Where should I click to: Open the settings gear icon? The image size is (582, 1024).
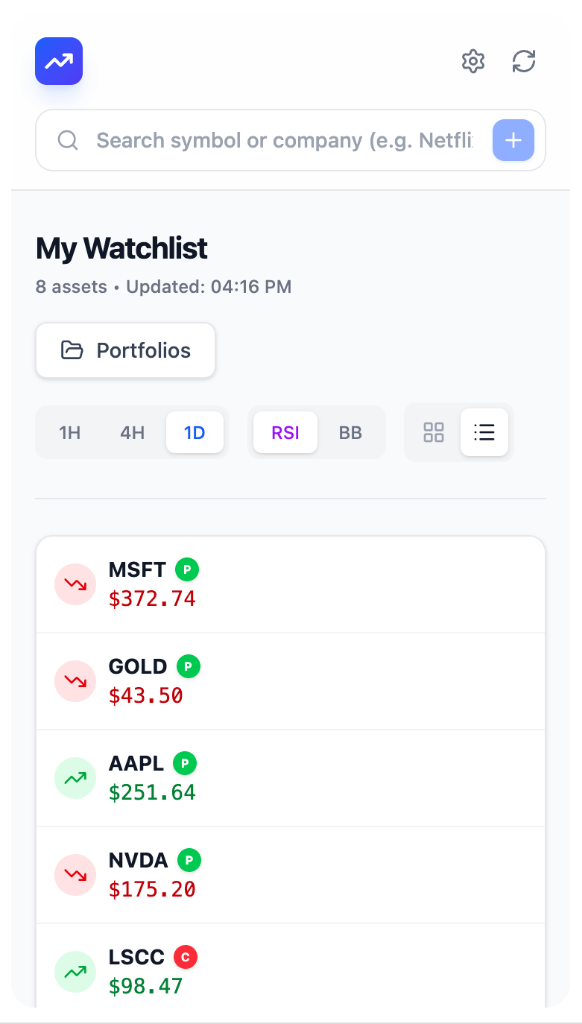(473, 61)
